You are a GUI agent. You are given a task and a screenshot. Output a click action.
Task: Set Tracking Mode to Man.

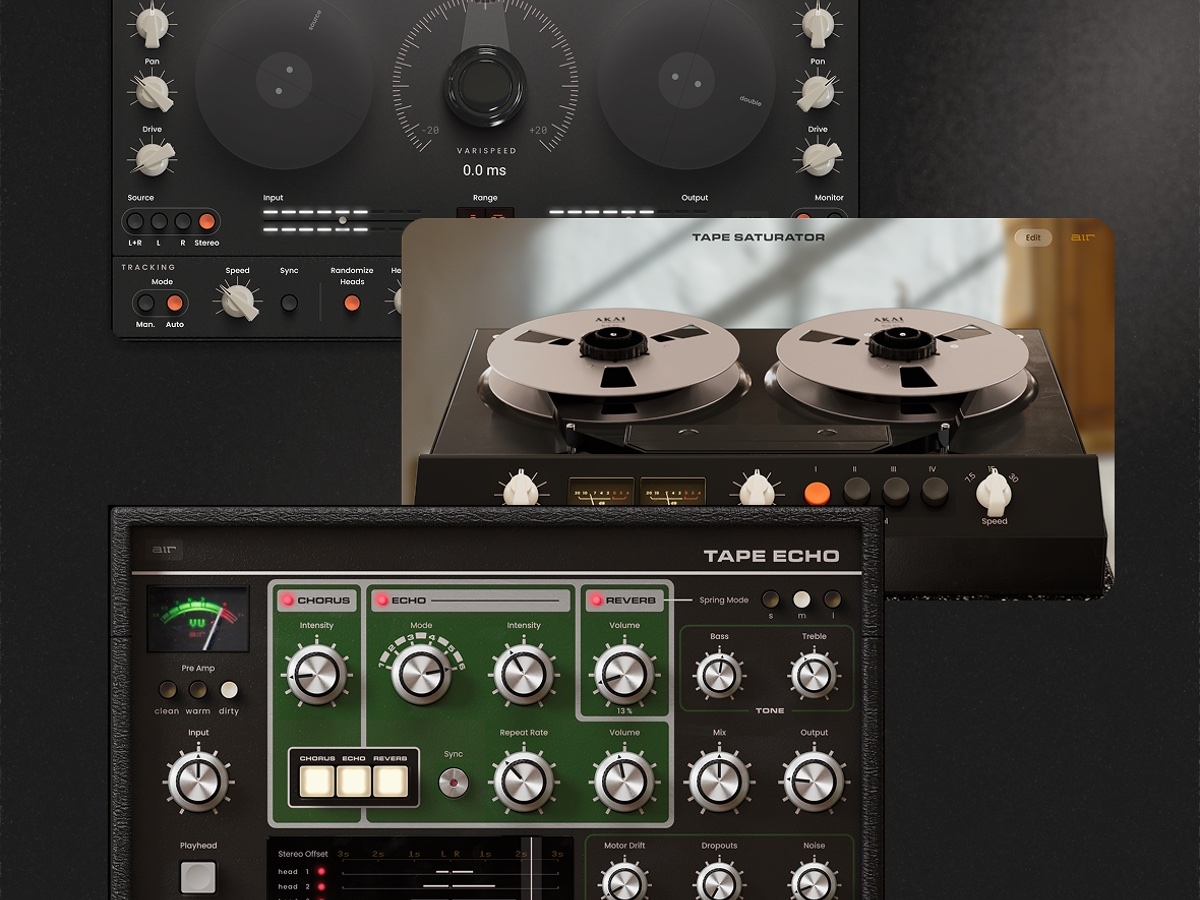[x=146, y=303]
